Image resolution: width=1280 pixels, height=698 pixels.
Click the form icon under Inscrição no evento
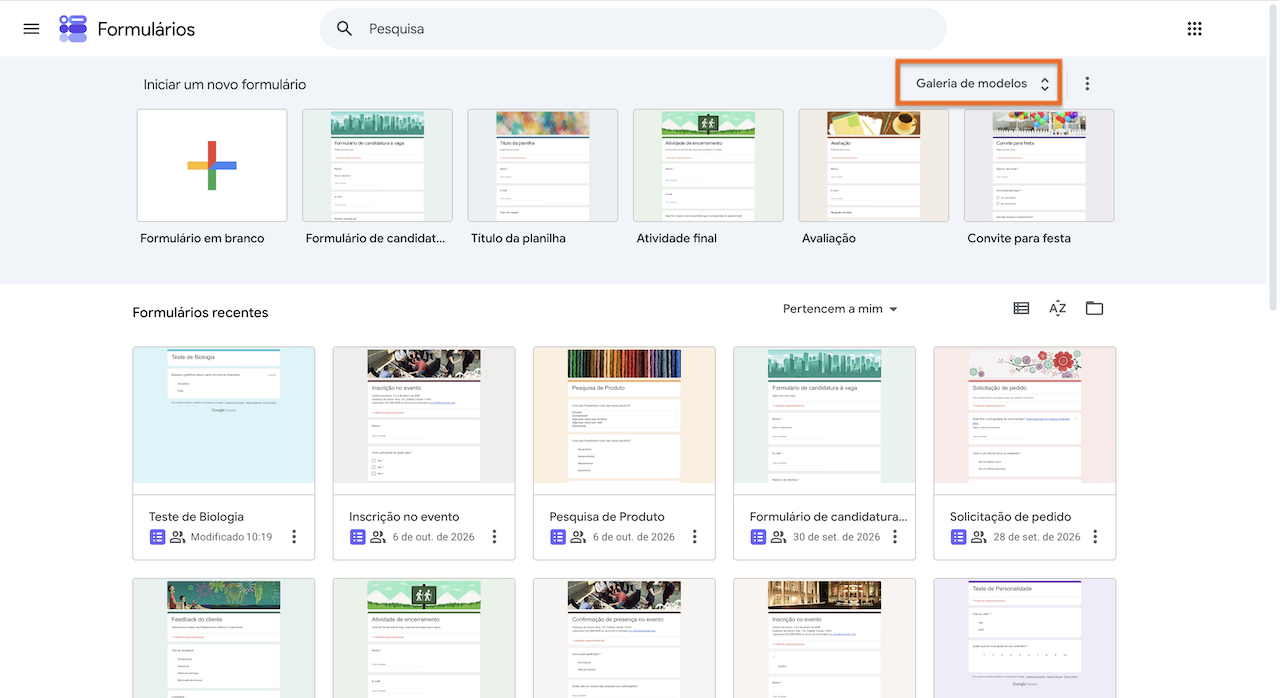[358, 537]
